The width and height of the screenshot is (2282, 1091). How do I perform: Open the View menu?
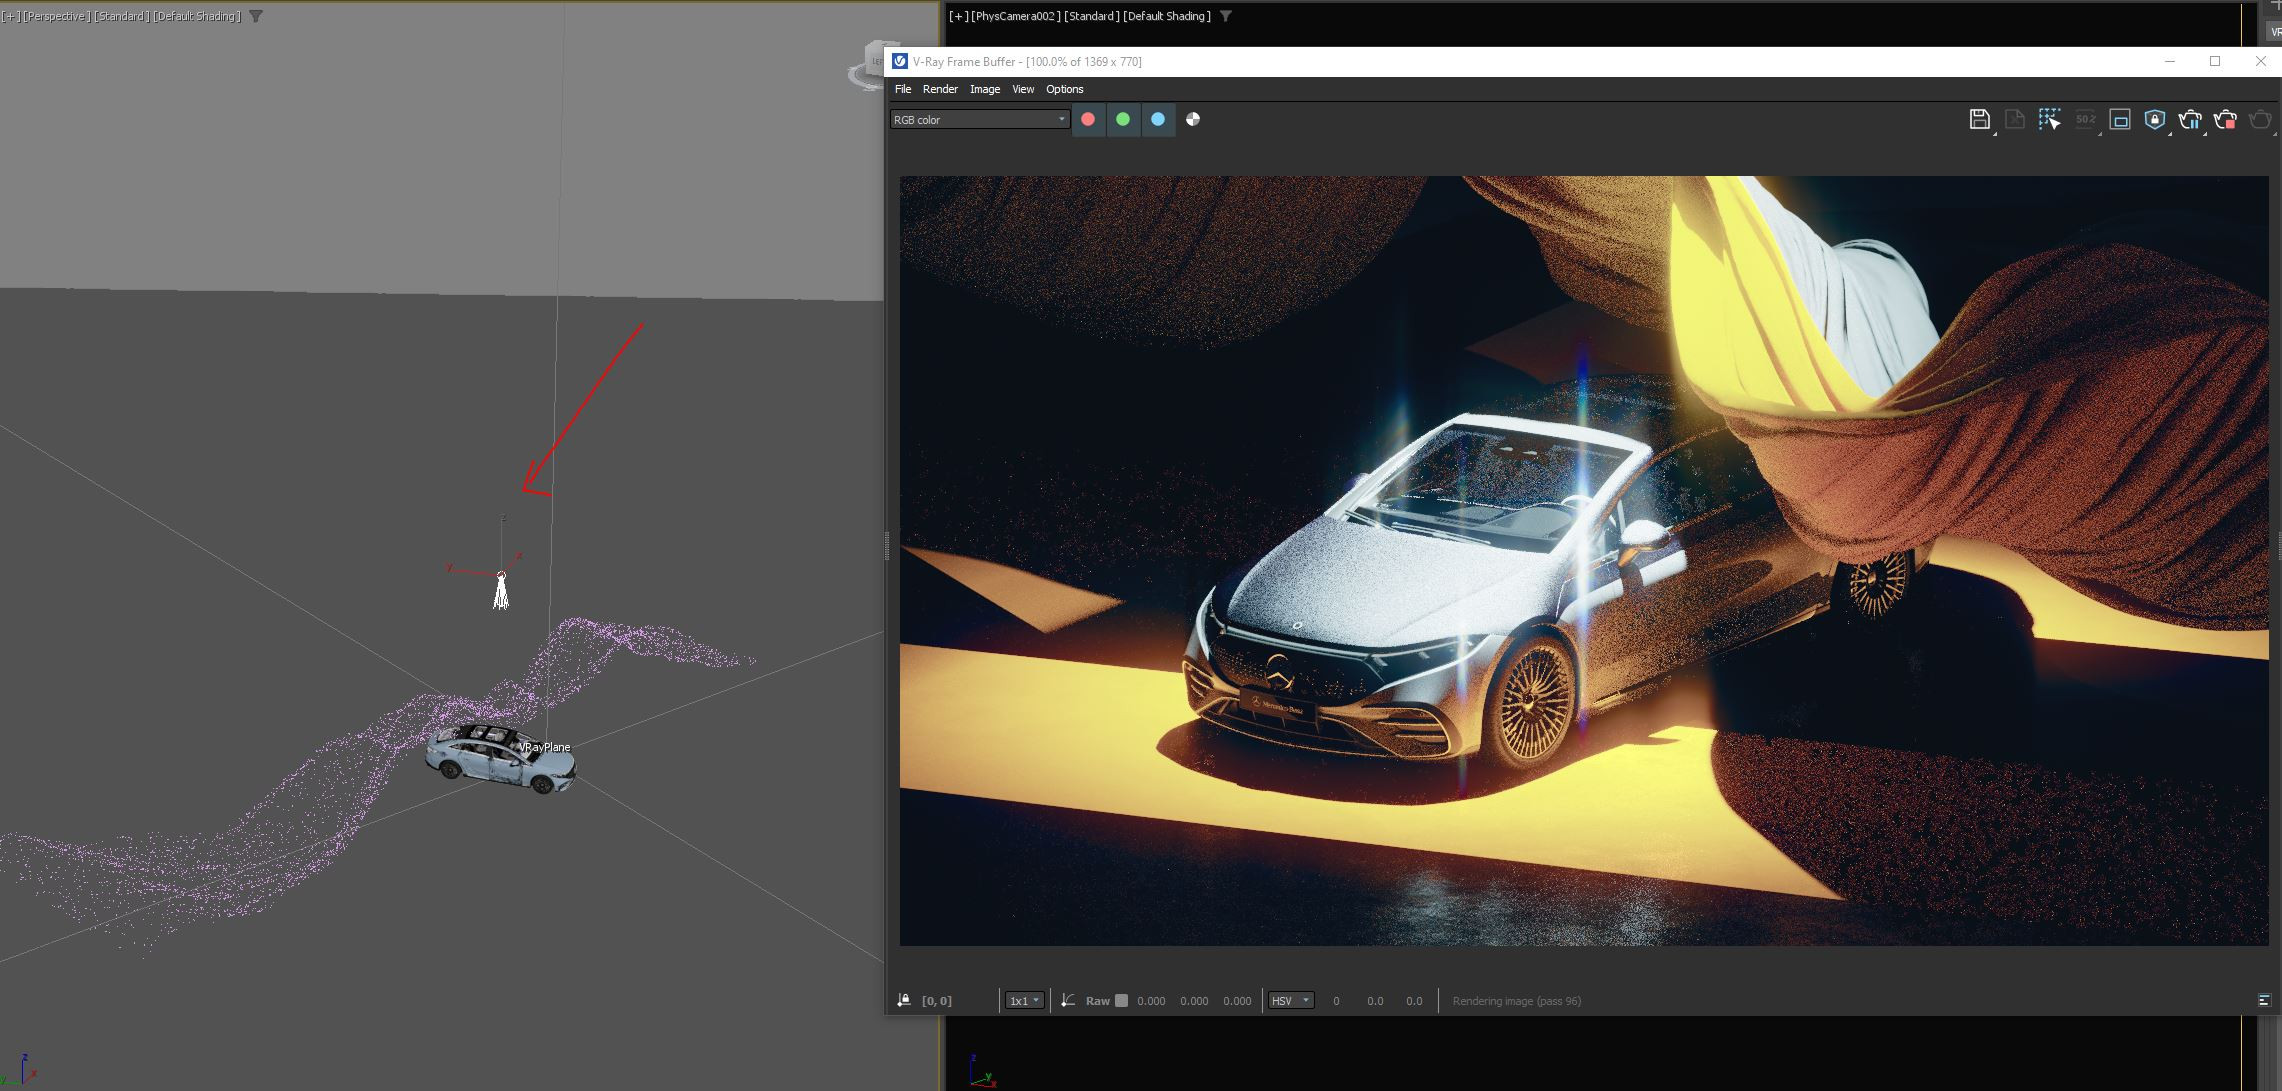coord(1023,89)
